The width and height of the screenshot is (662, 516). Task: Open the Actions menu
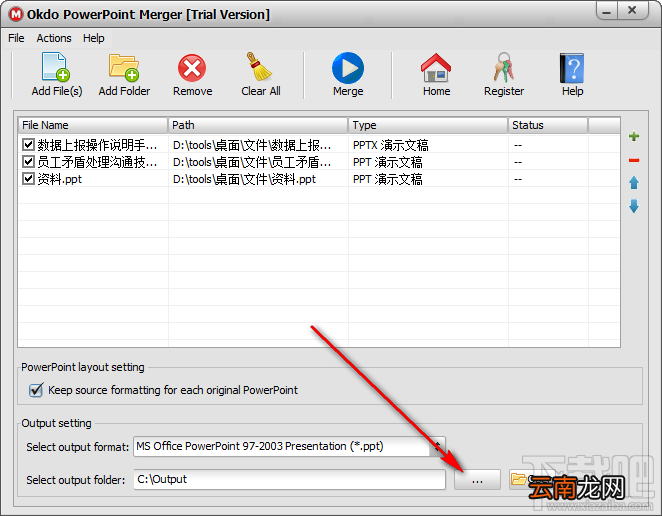click(x=54, y=38)
